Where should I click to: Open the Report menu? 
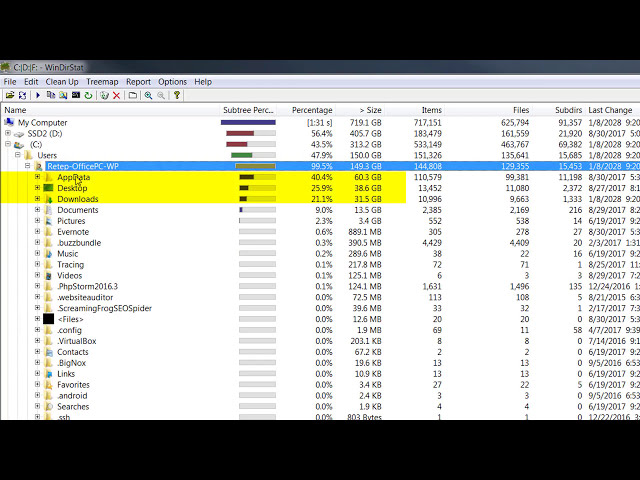click(x=138, y=82)
